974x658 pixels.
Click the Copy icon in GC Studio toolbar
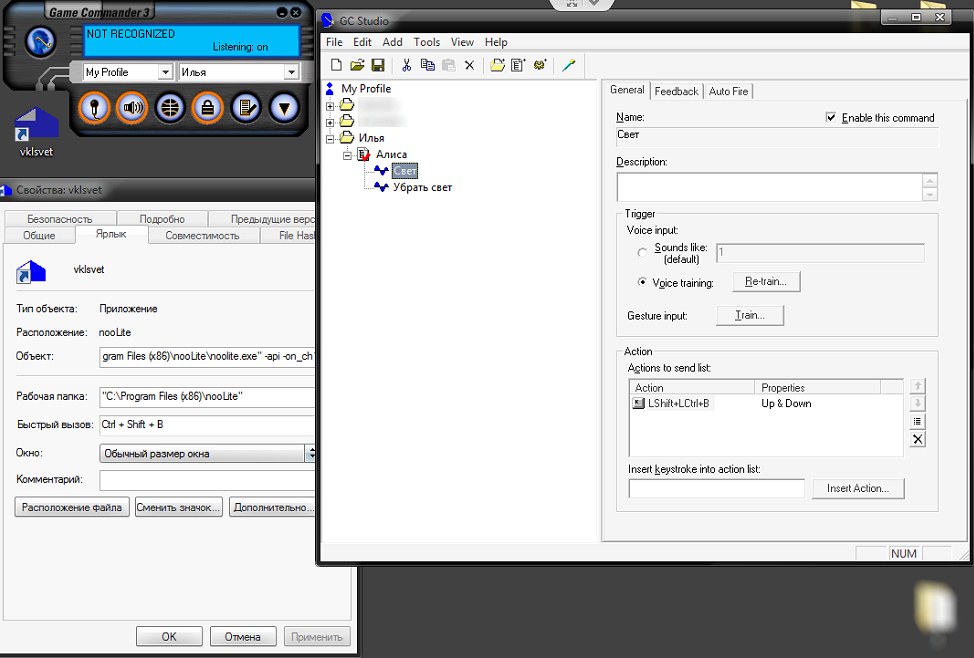[427, 65]
